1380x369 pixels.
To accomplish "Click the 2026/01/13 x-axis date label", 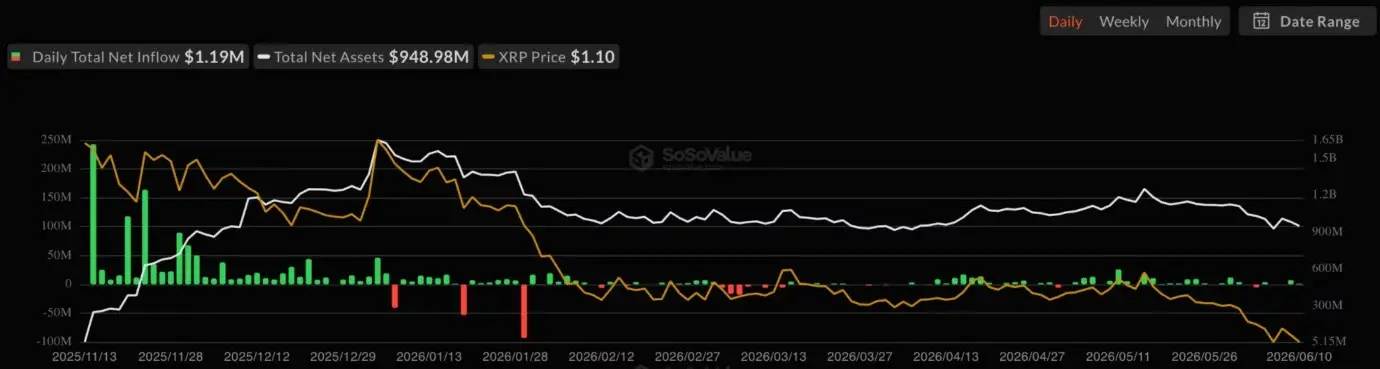I will click(429, 356).
